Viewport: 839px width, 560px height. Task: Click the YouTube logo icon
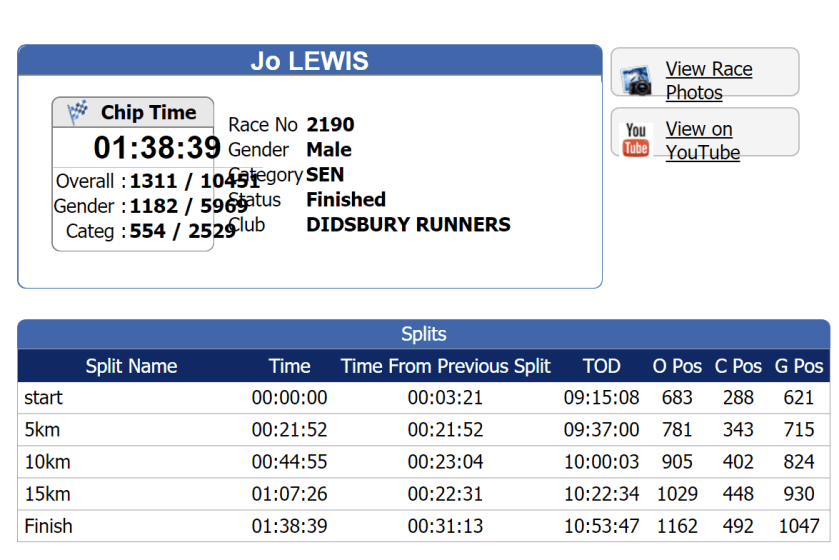click(636, 140)
